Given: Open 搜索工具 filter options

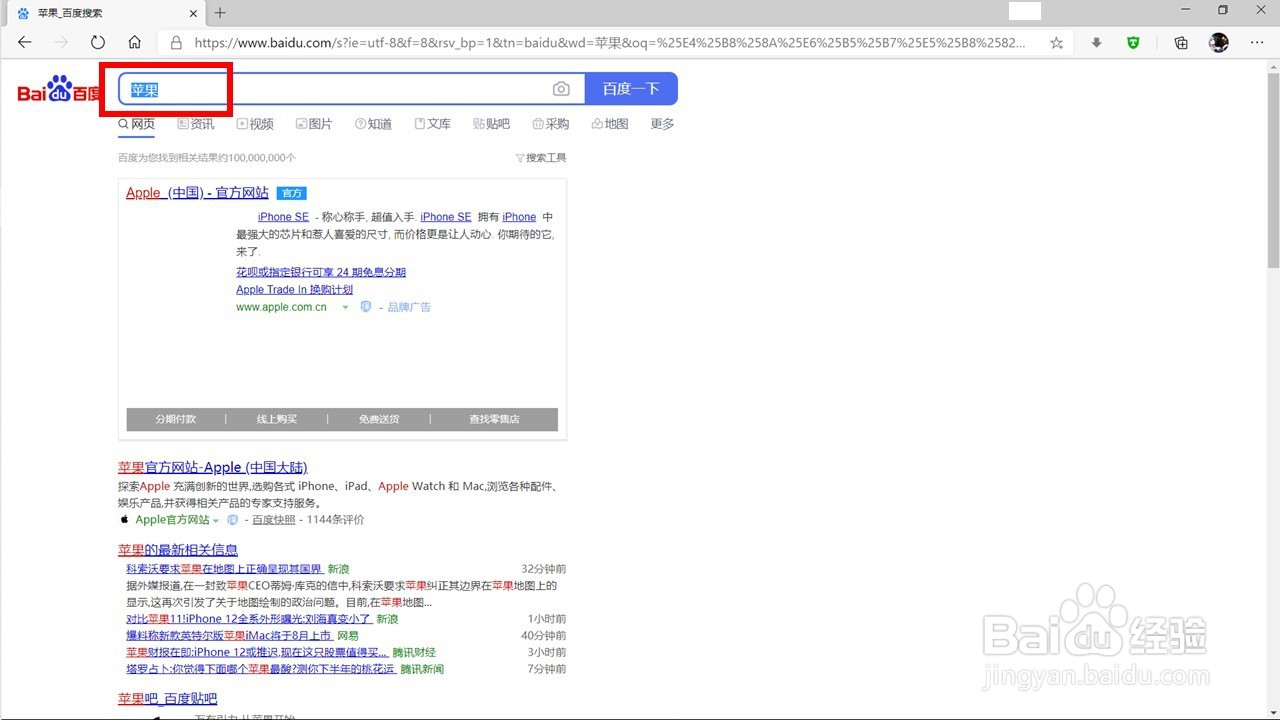Looking at the screenshot, I should coord(541,158).
